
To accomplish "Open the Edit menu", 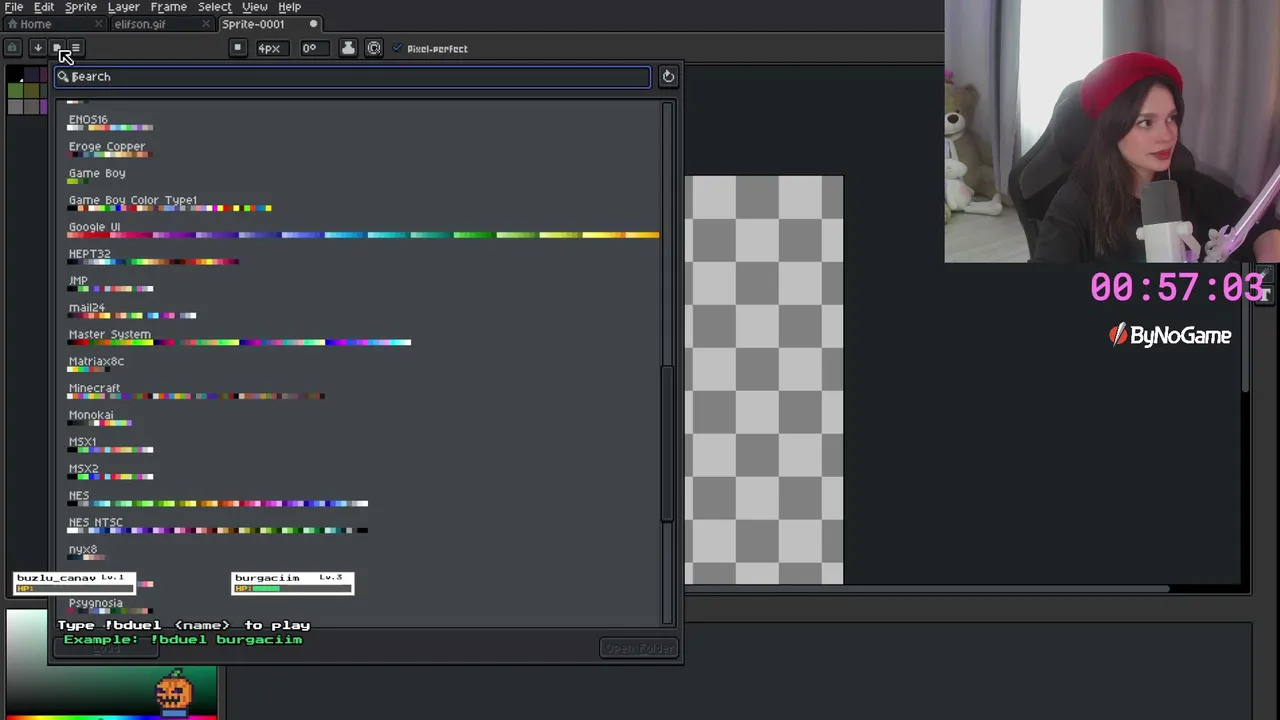I will coord(44,7).
